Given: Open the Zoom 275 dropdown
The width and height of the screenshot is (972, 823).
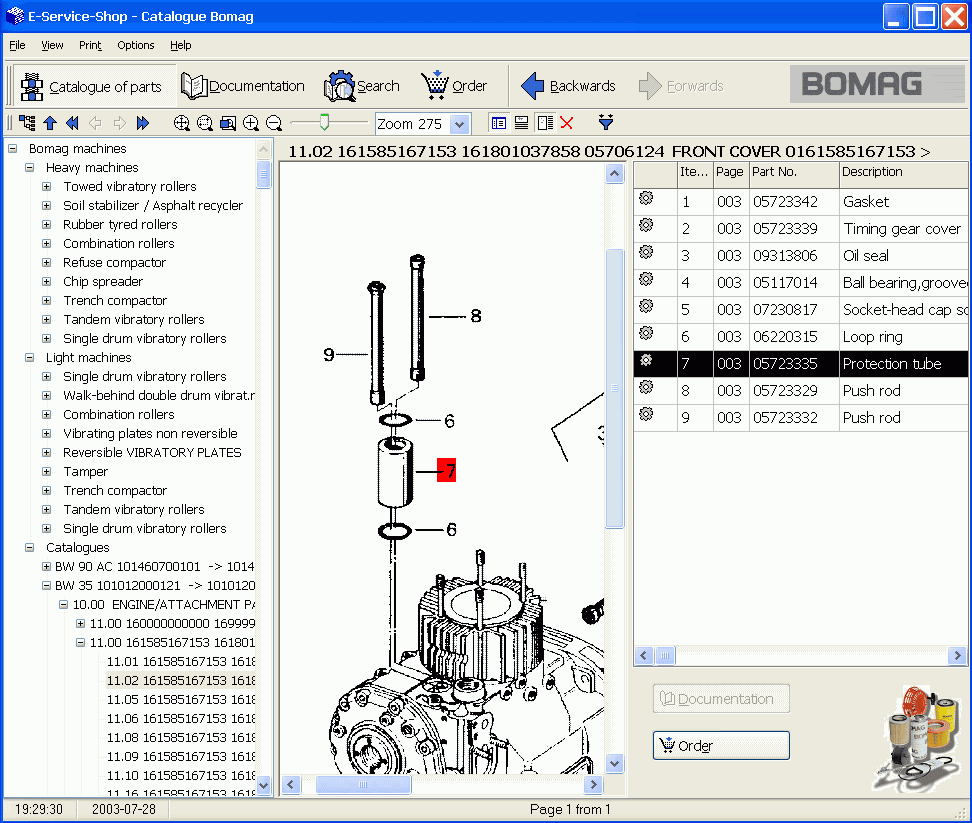Looking at the screenshot, I should [459, 124].
